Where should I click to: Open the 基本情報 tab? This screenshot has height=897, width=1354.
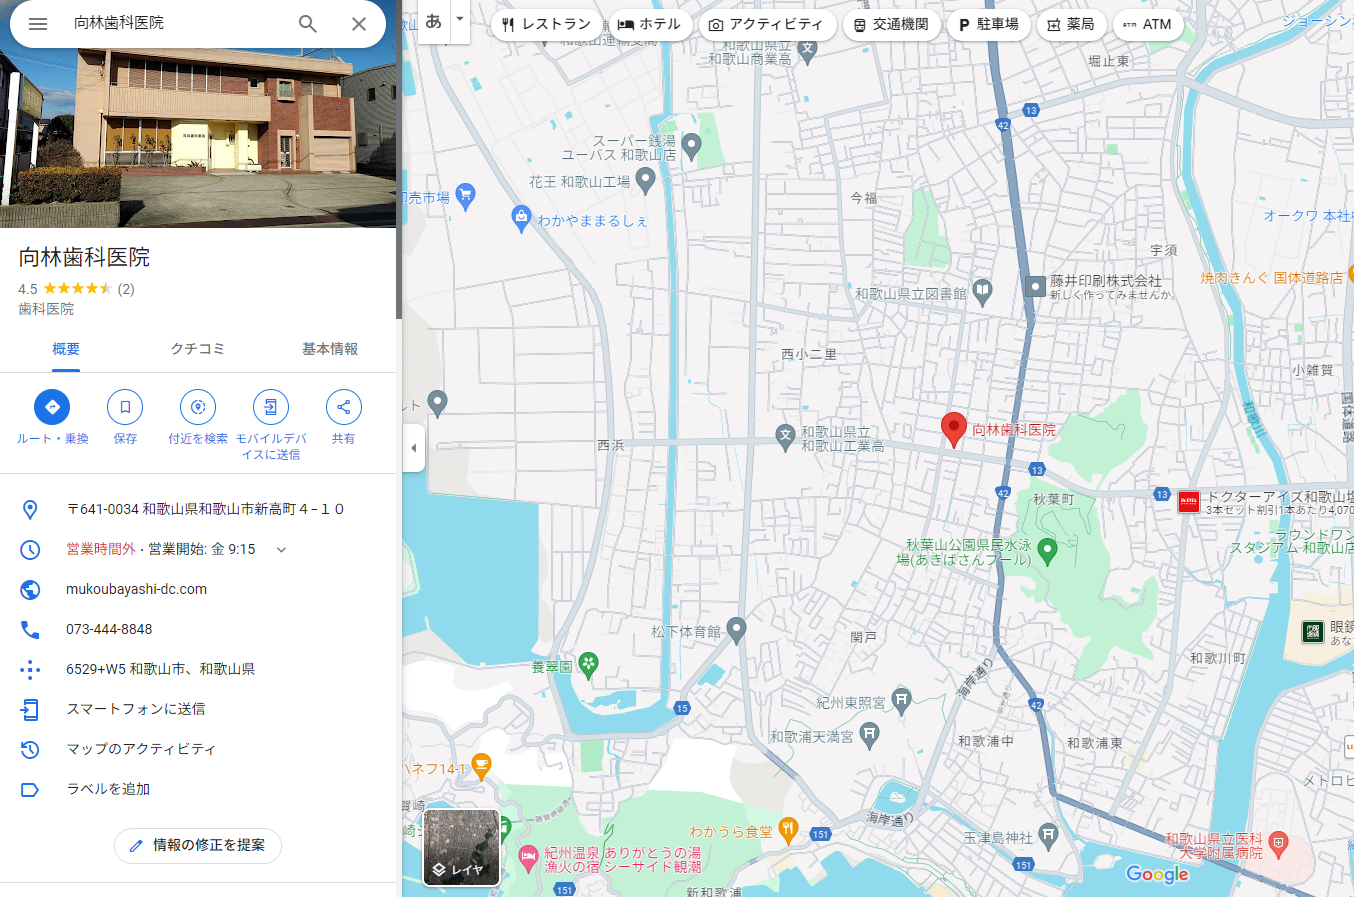330,349
